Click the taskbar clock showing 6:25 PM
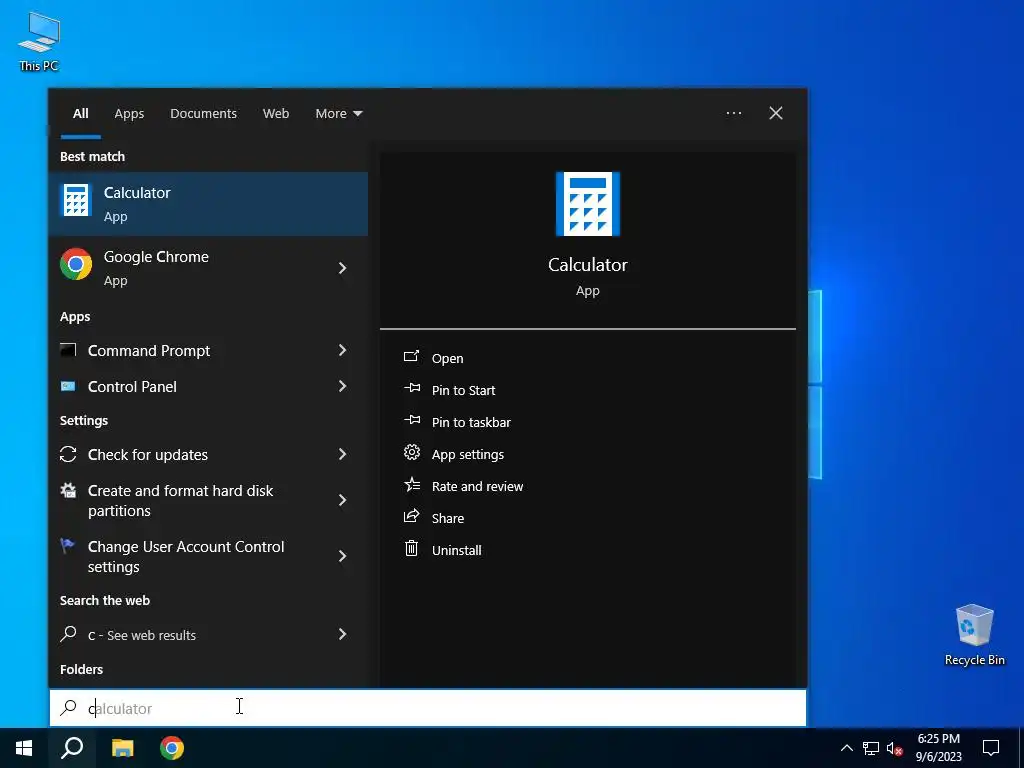 pyautogui.click(x=938, y=748)
